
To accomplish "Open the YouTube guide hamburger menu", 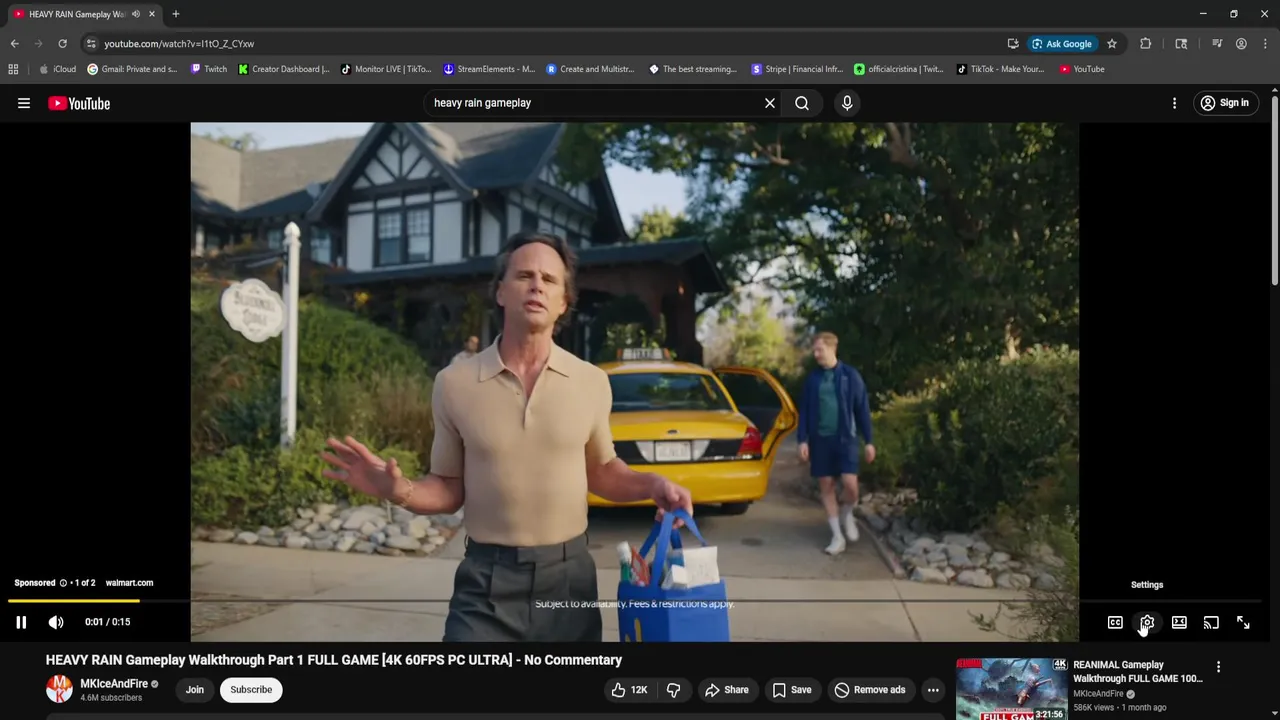I will [x=24, y=103].
